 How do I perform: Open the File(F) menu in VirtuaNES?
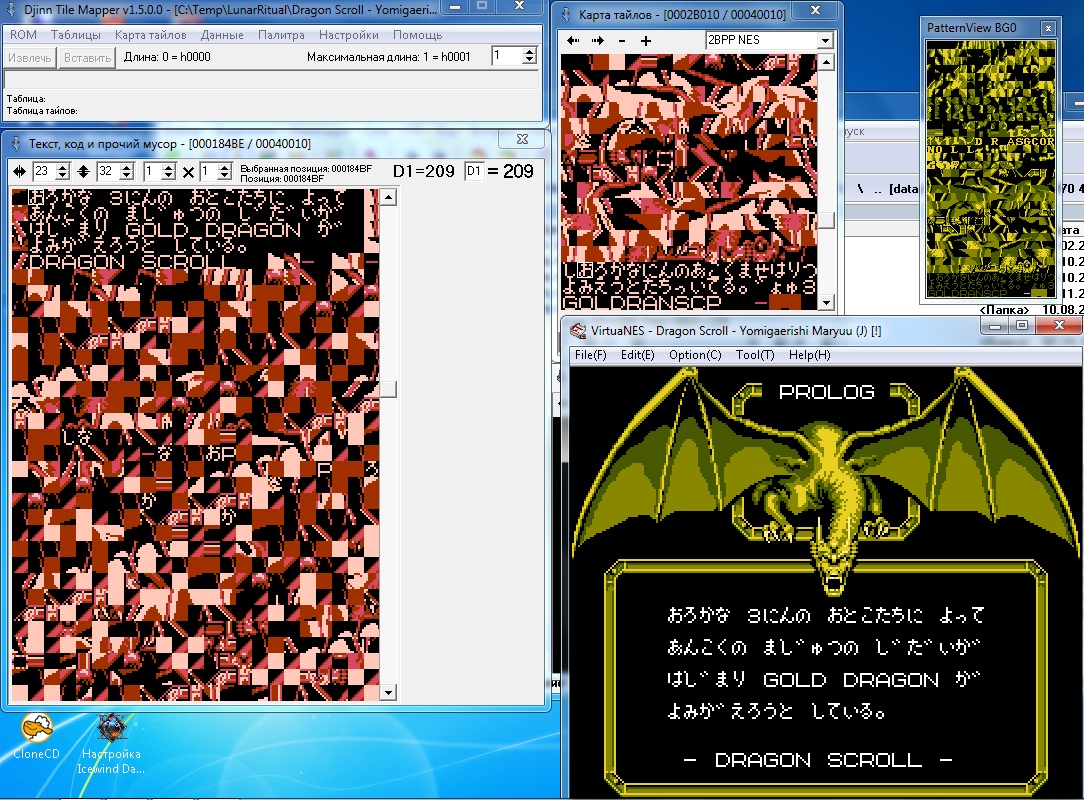(590, 355)
